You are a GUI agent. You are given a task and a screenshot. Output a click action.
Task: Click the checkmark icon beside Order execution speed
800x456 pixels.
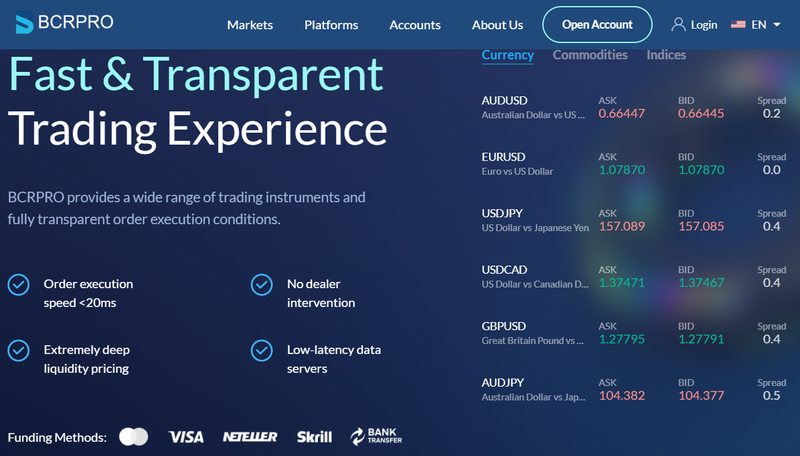(18, 285)
